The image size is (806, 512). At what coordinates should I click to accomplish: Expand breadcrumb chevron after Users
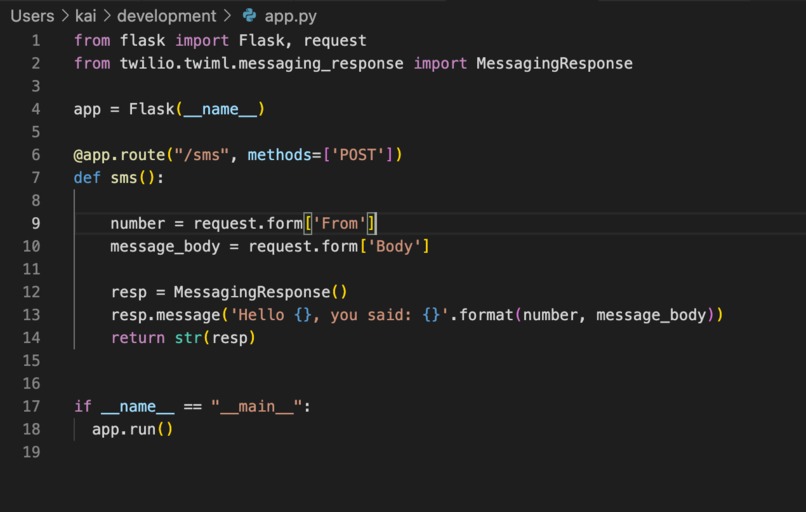(x=65, y=16)
